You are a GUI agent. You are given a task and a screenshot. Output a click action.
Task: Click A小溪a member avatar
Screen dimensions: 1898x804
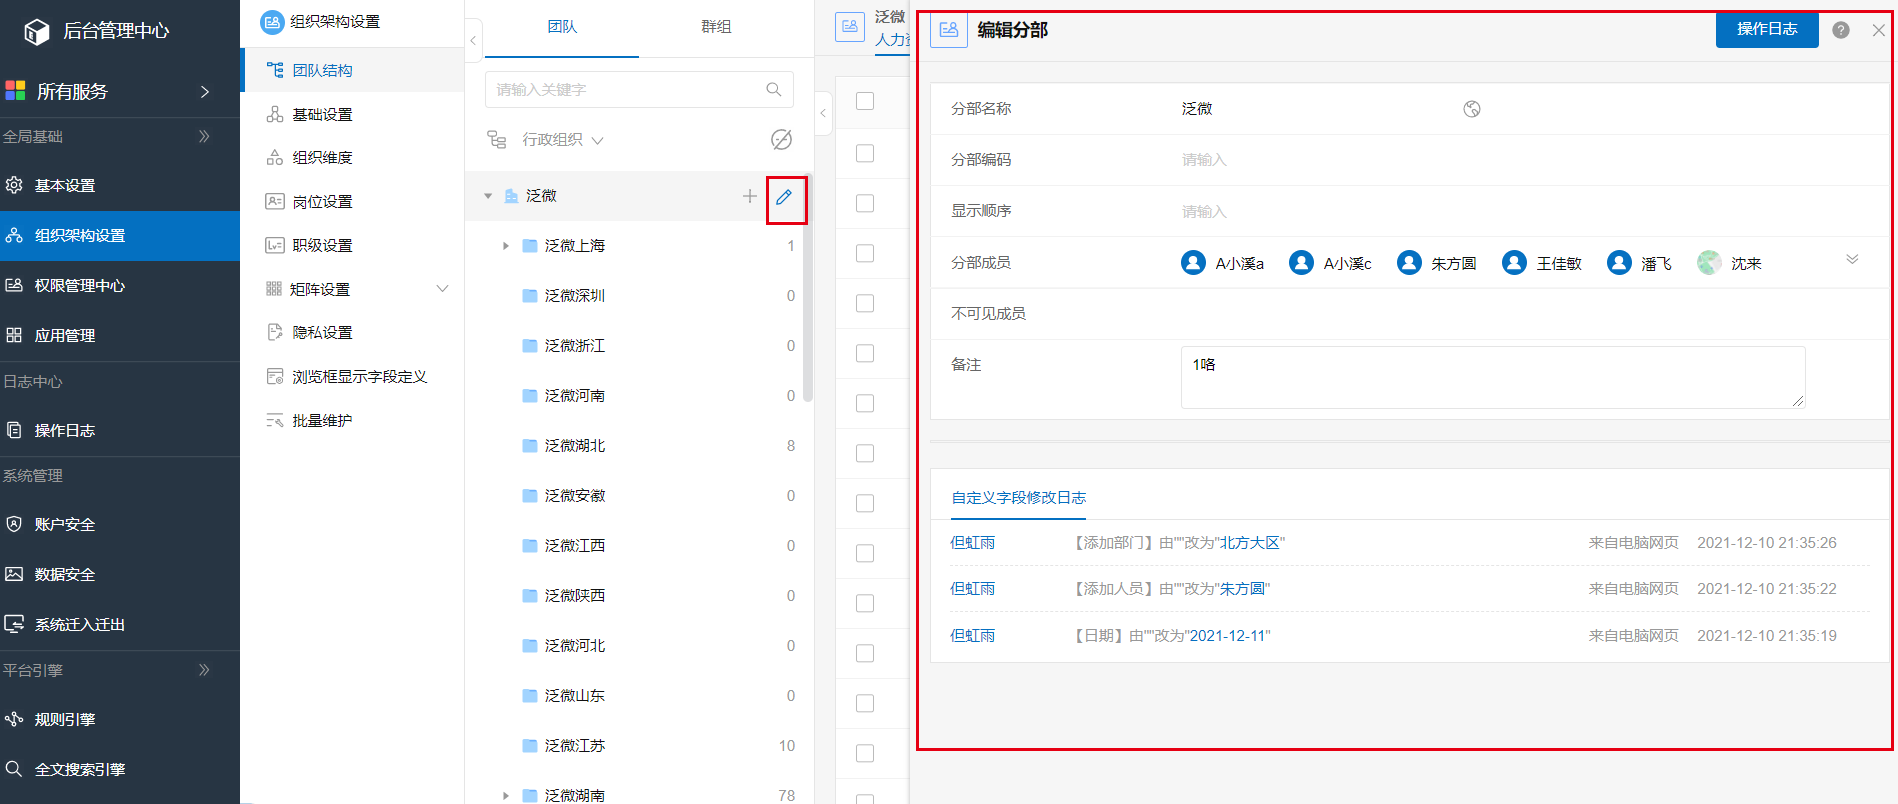pyautogui.click(x=1193, y=263)
